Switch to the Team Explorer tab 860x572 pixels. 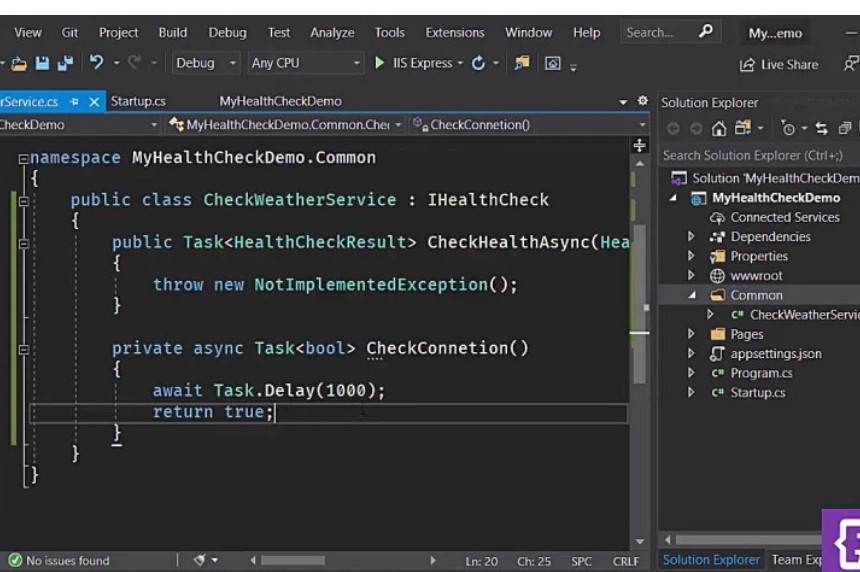pos(797,560)
